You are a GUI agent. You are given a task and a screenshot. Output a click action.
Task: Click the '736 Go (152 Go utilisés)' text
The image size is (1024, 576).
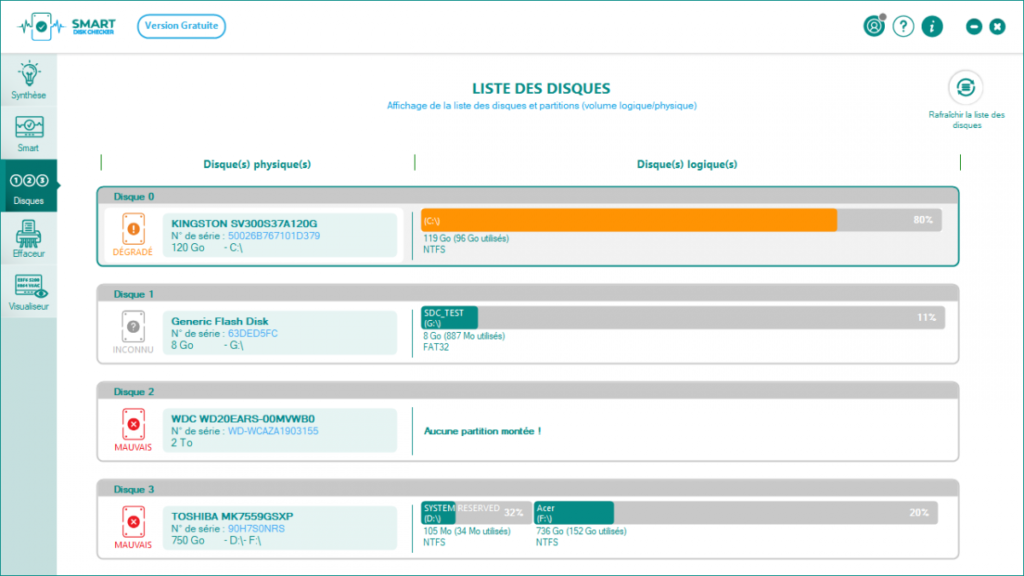pos(581,531)
